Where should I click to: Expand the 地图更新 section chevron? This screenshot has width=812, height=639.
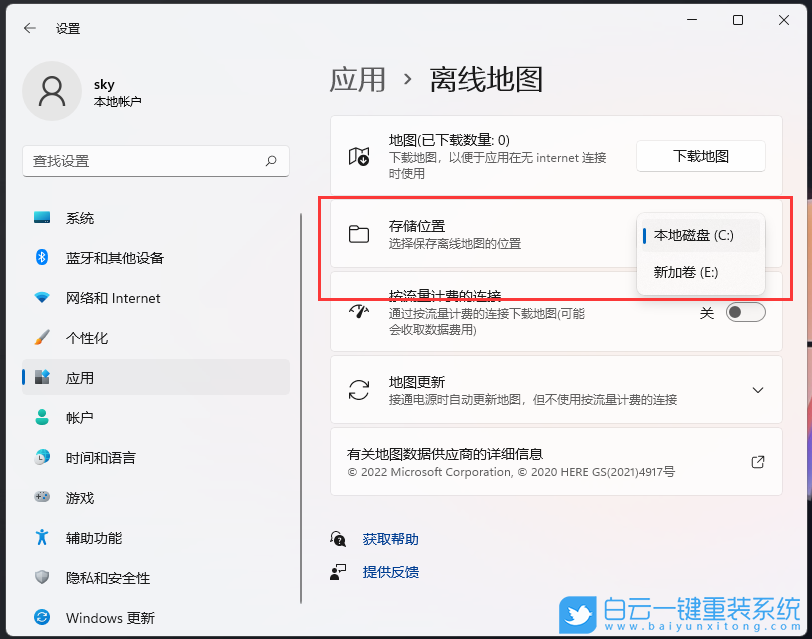click(x=757, y=390)
